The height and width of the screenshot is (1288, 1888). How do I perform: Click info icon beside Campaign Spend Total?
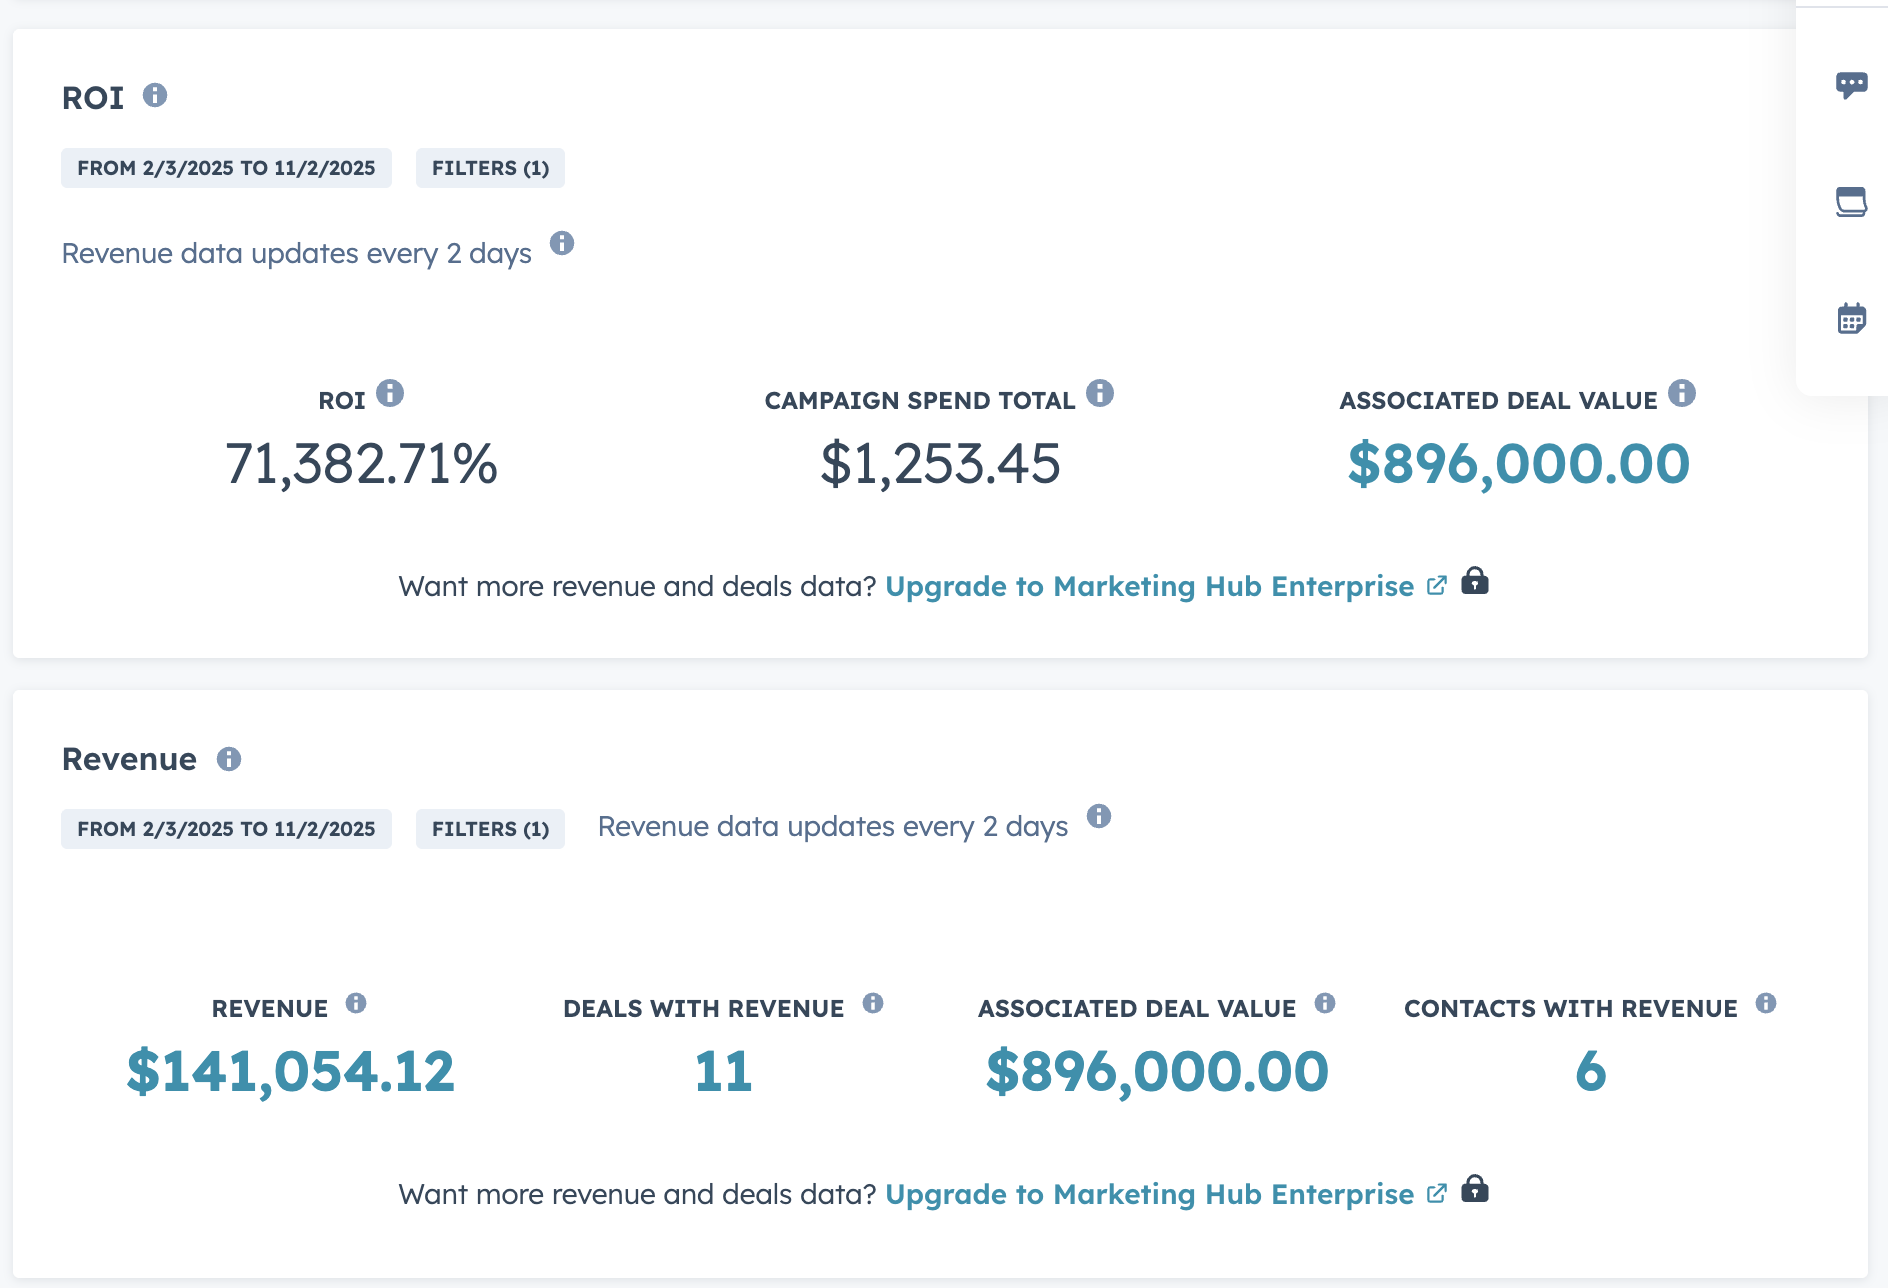(x=1100, y=393)
